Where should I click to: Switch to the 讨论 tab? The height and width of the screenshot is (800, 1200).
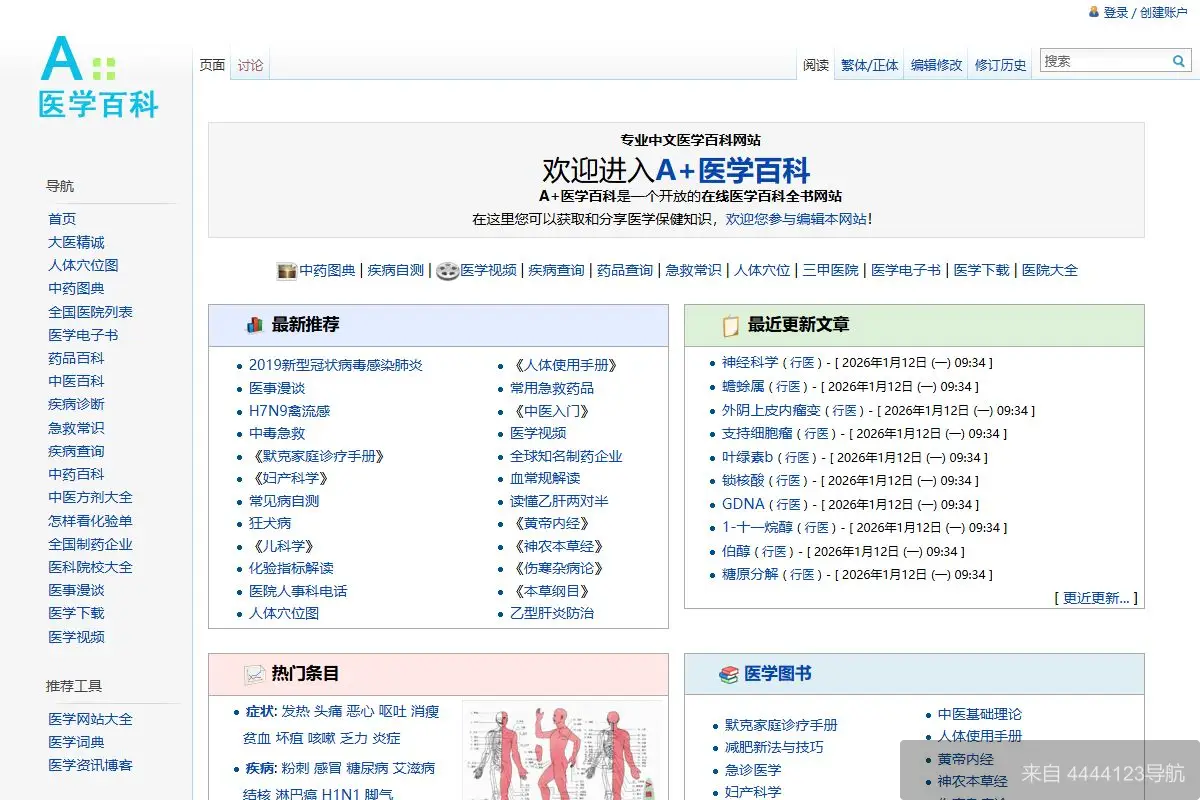(x=249, y=63)
